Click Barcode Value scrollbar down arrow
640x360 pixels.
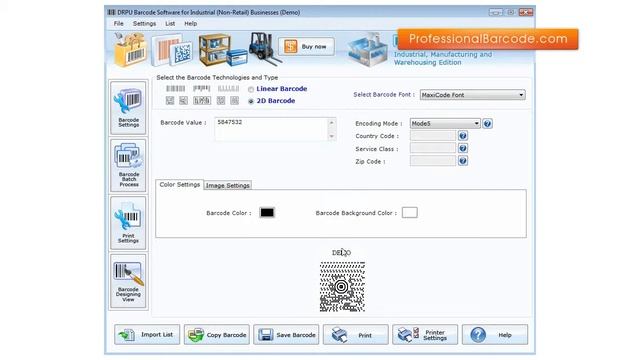tap(331, 136)
